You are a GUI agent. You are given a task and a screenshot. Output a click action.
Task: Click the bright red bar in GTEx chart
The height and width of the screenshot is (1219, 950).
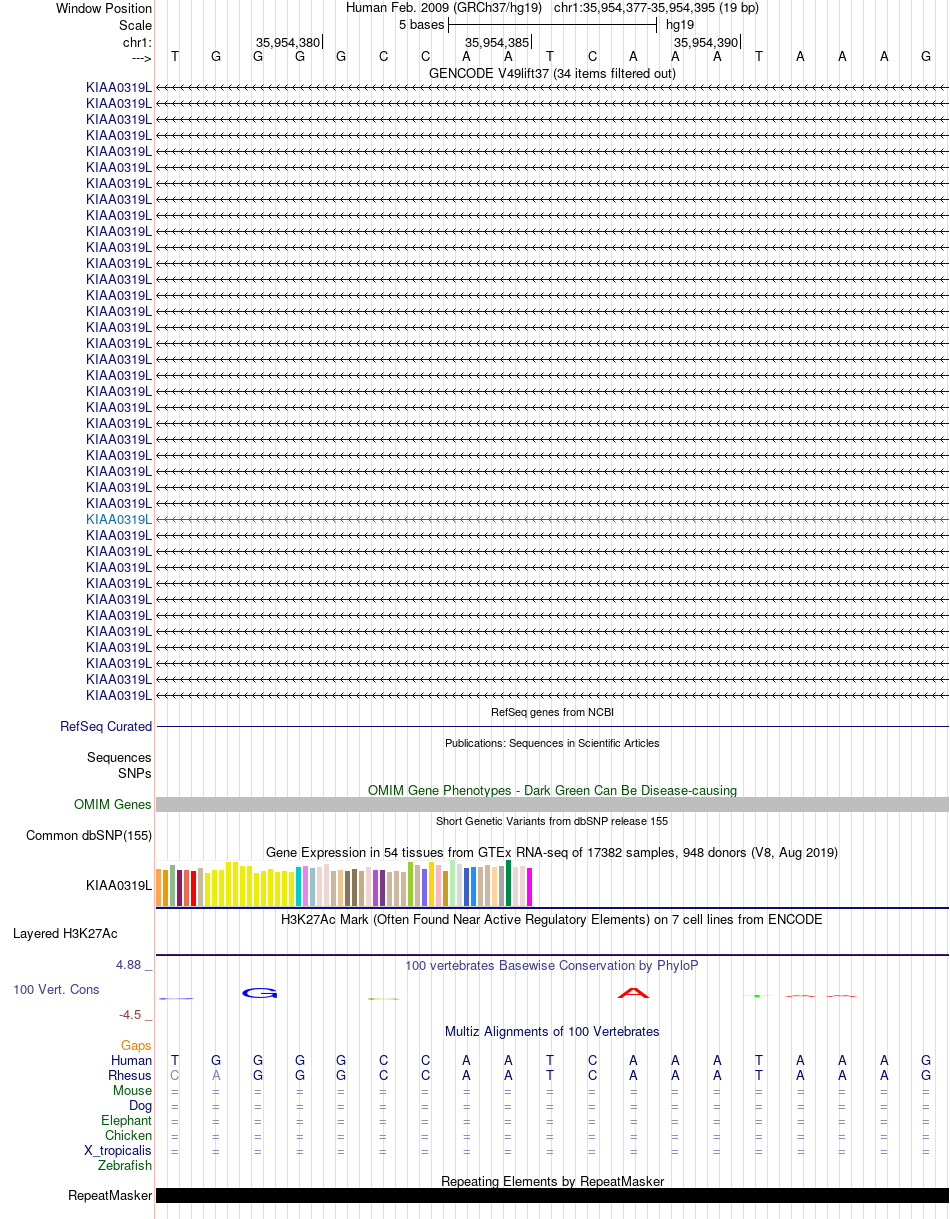[x=193, y=888]
